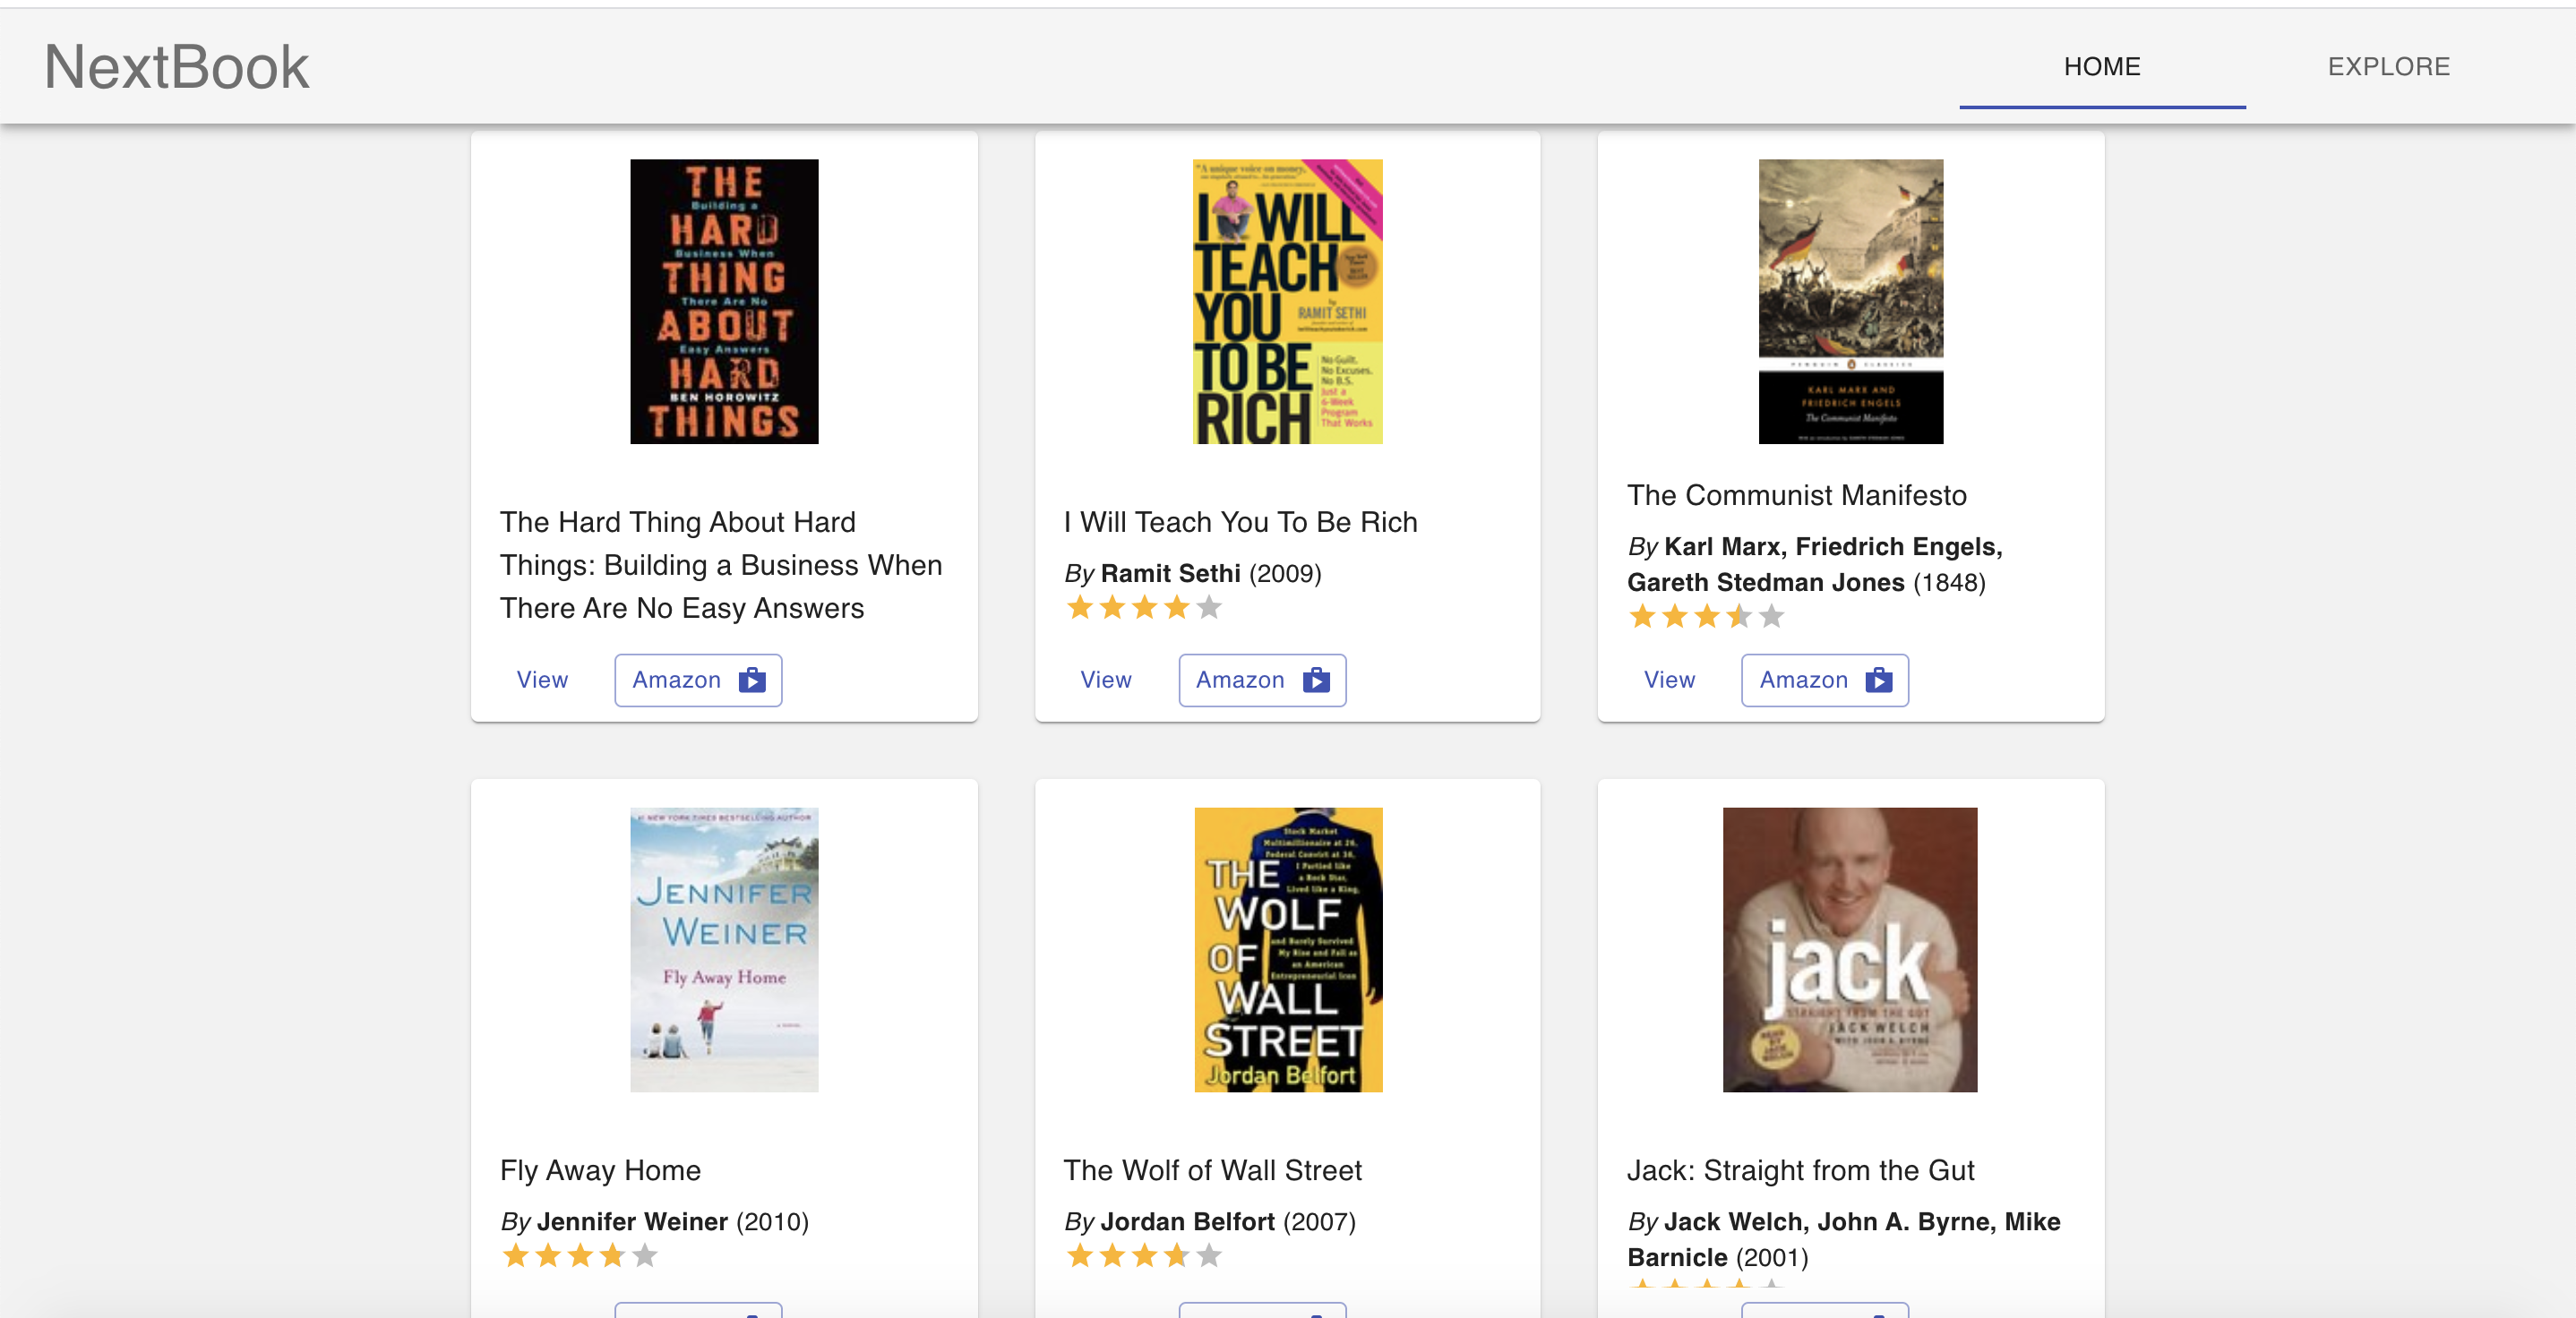2576x1318 pixels.
Task: Click star rating for The Communist Manifesto
Action: pos(1707,616)
